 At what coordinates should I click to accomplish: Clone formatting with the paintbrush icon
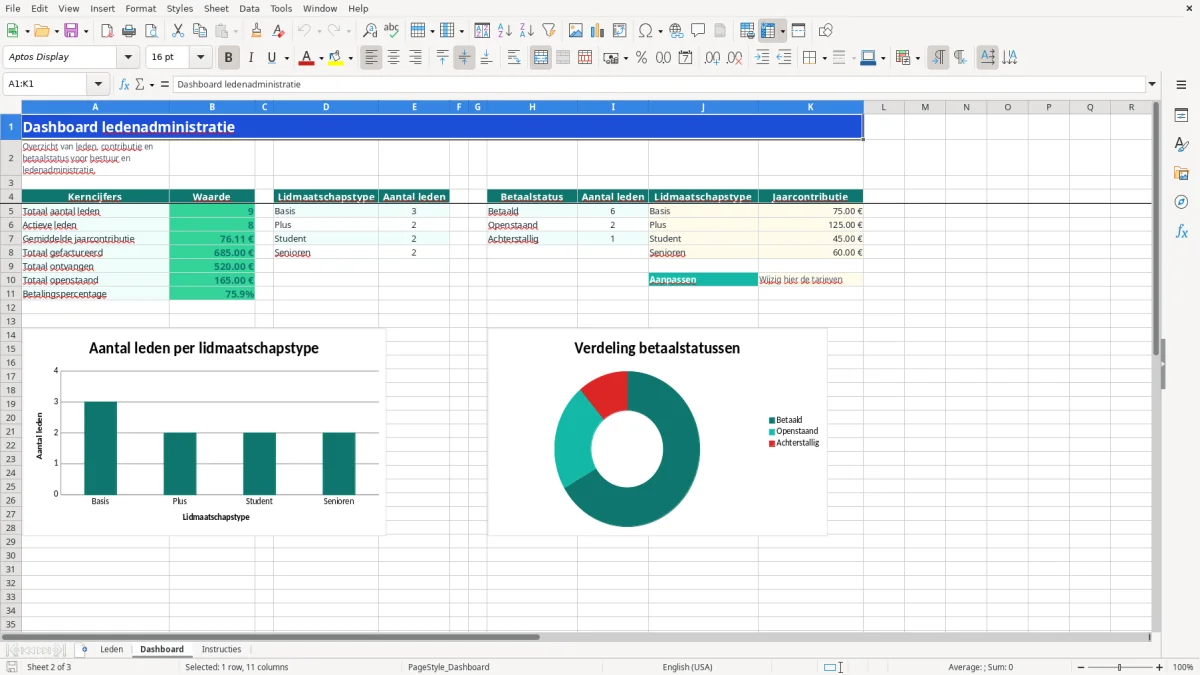tap(257, 31)
